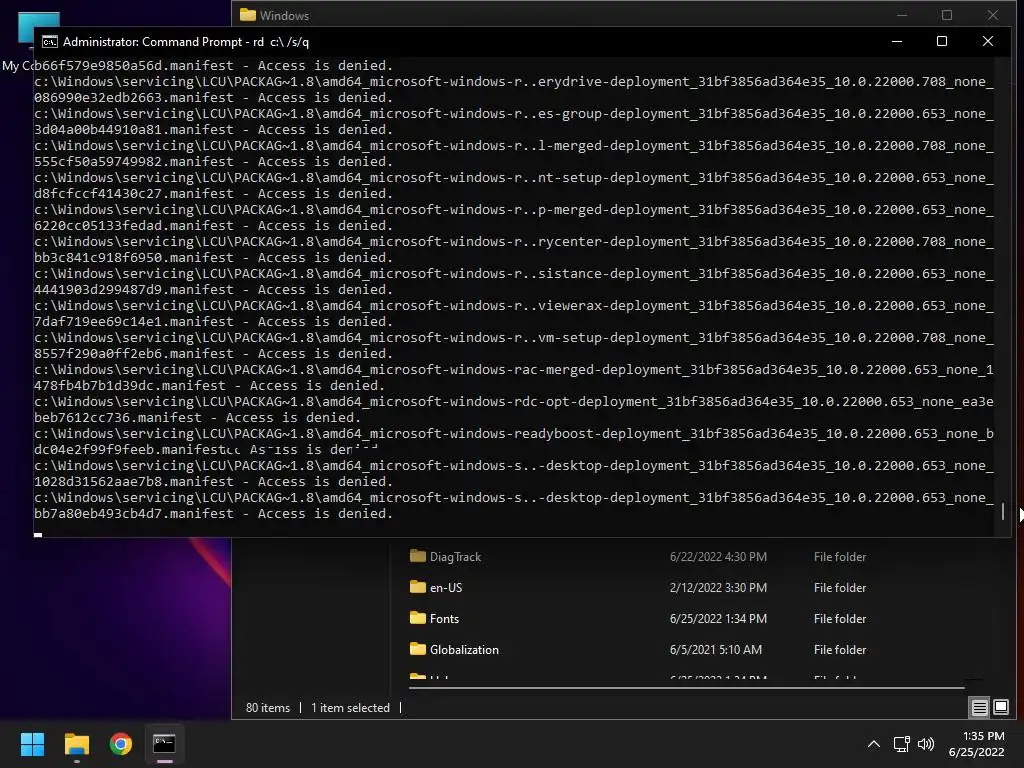The image size is (1024, 768).
Task: Select the Globalization folder icon
Action: [418, 648]
